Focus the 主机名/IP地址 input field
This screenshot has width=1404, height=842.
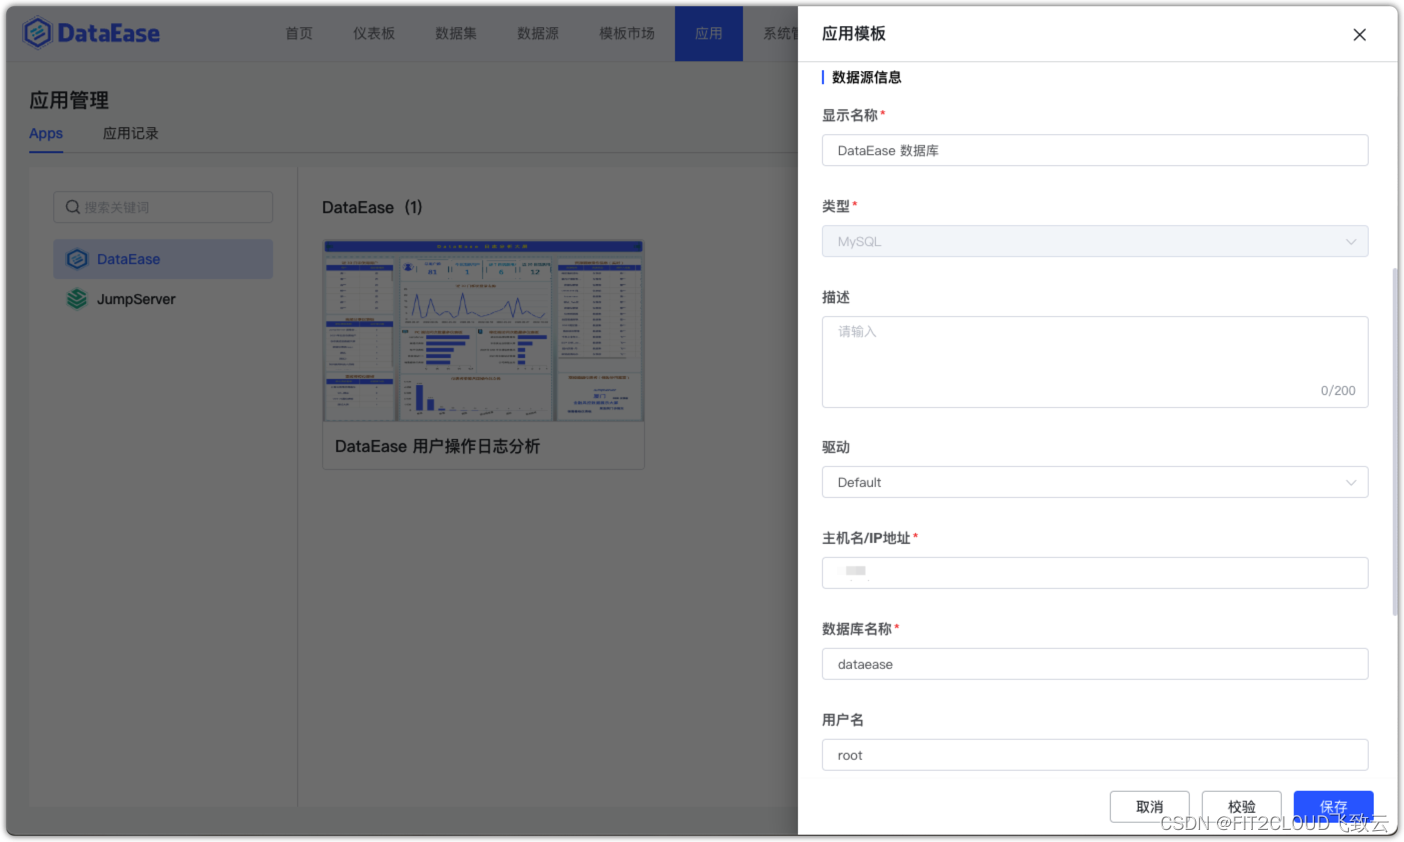[x=1094, y=573]
